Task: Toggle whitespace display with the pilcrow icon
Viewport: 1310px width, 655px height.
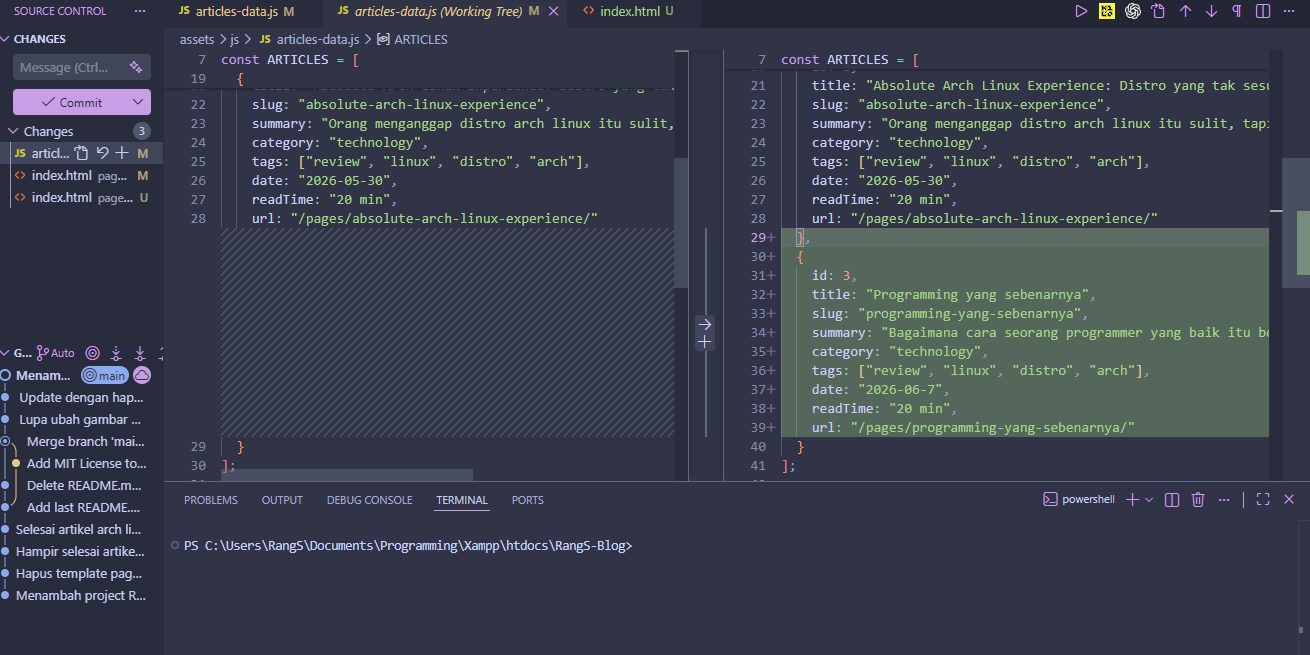Action: (x=1237, y=11)
